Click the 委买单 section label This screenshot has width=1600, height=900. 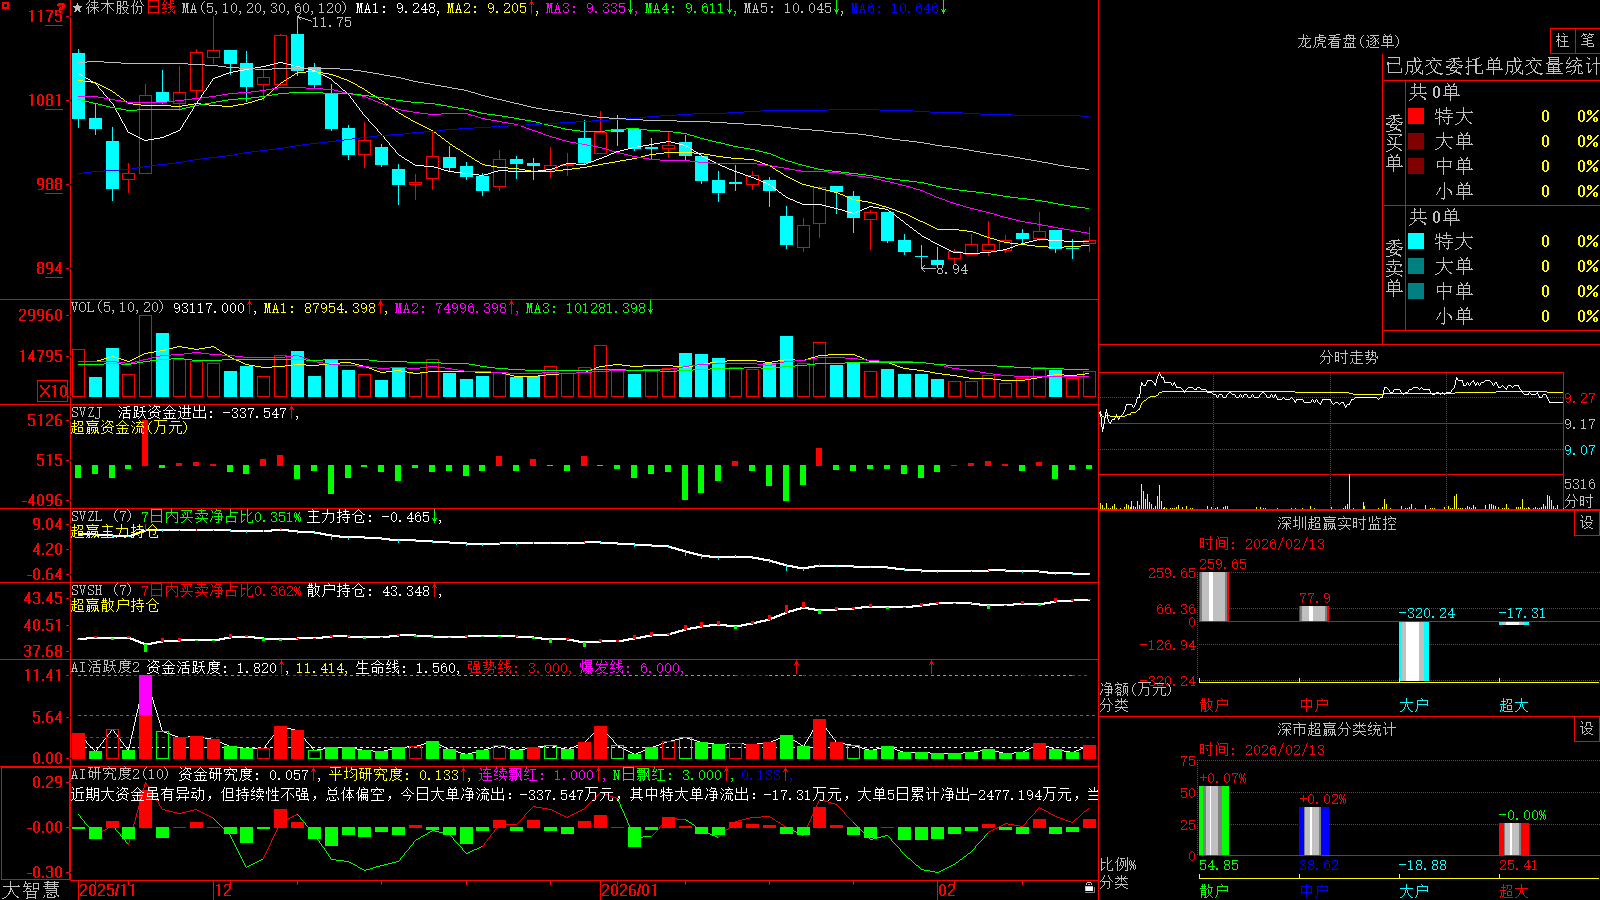coord(1394,142)
